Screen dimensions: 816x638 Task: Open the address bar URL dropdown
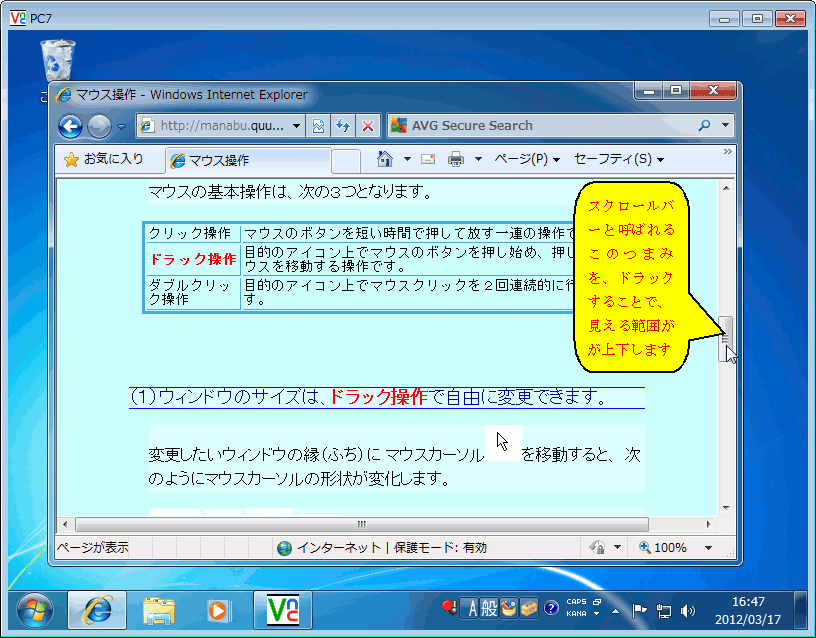pyautogui.click(x=298, y=126)
